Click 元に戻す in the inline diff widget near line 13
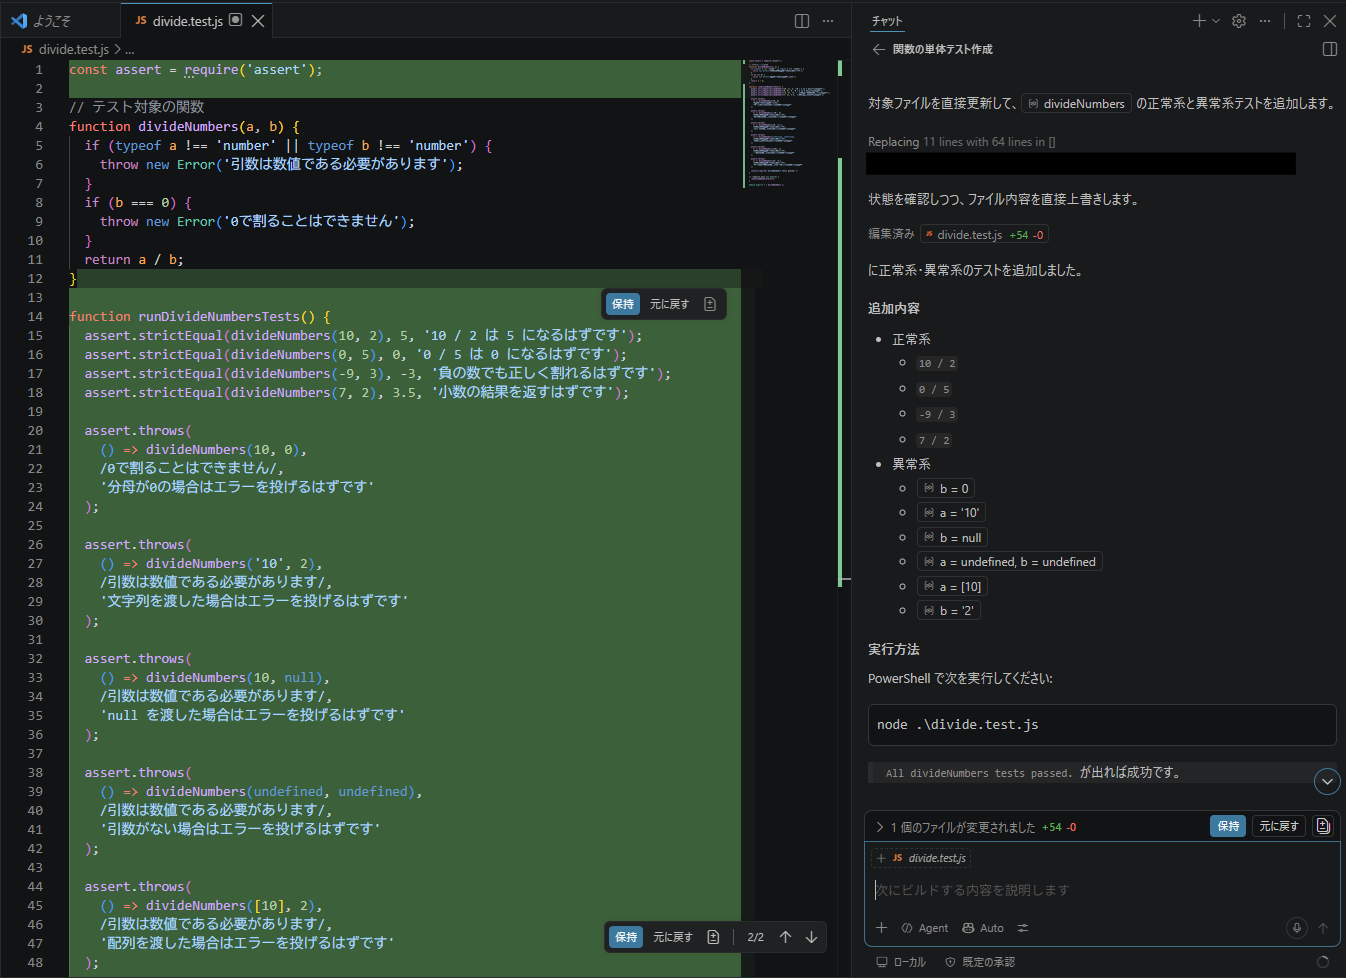This screenshot has width=1346, height=978. [x=669, y=304]
